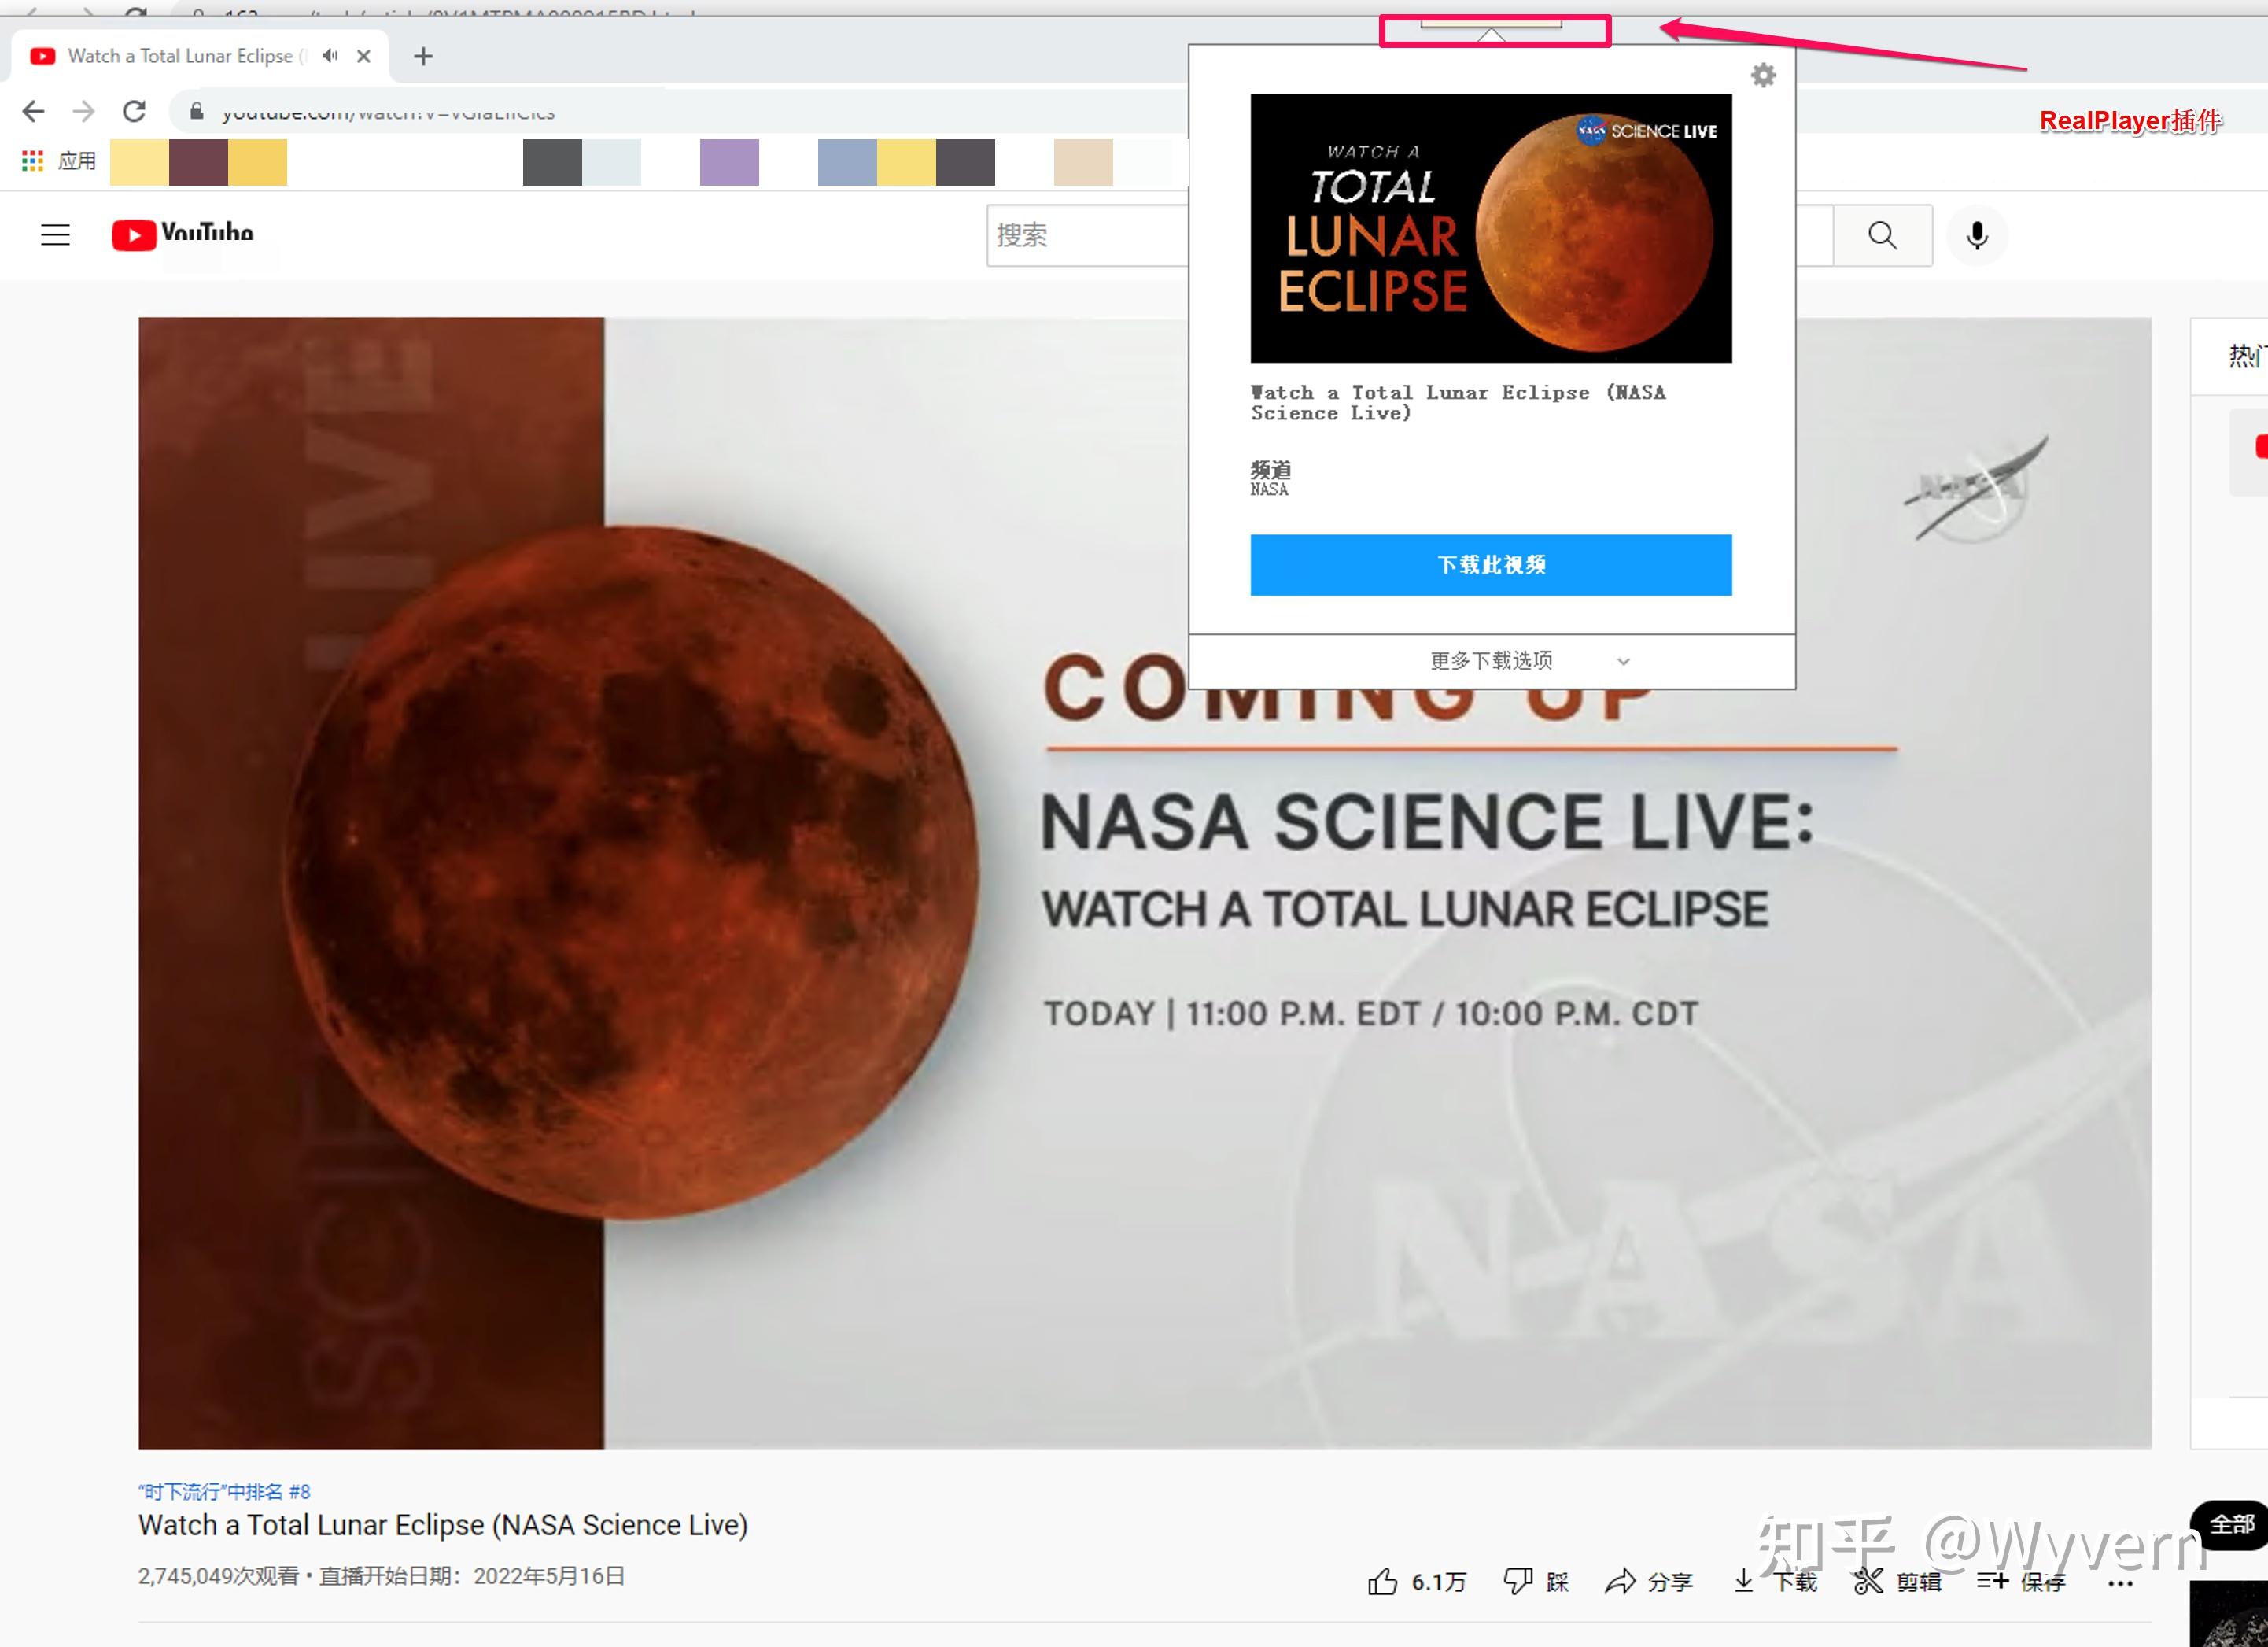Click the blue 下载此视频 download button

click(x=1490, y=565)
